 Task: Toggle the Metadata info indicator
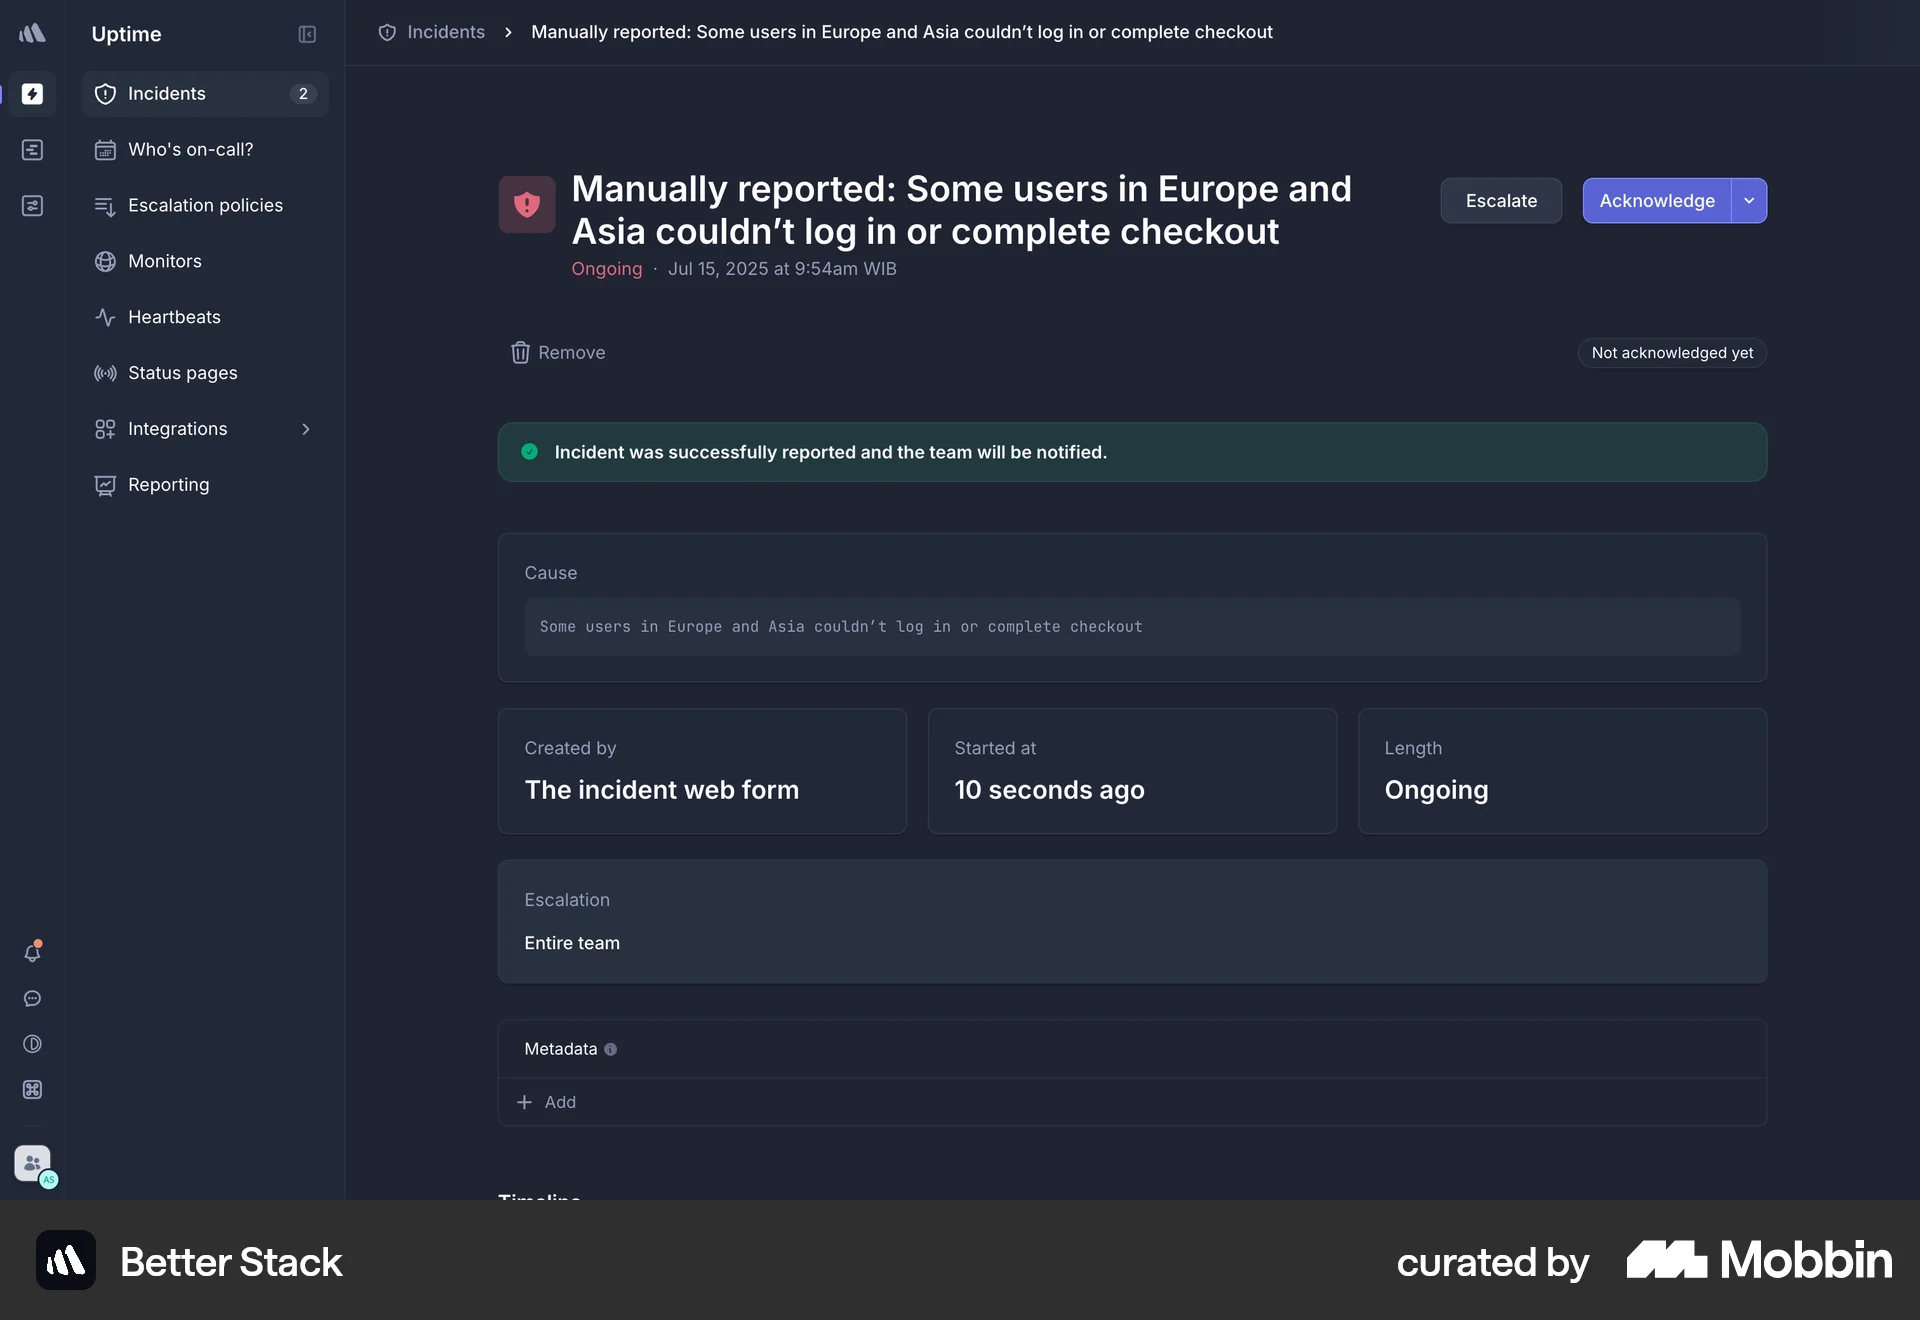[611, 1049]
